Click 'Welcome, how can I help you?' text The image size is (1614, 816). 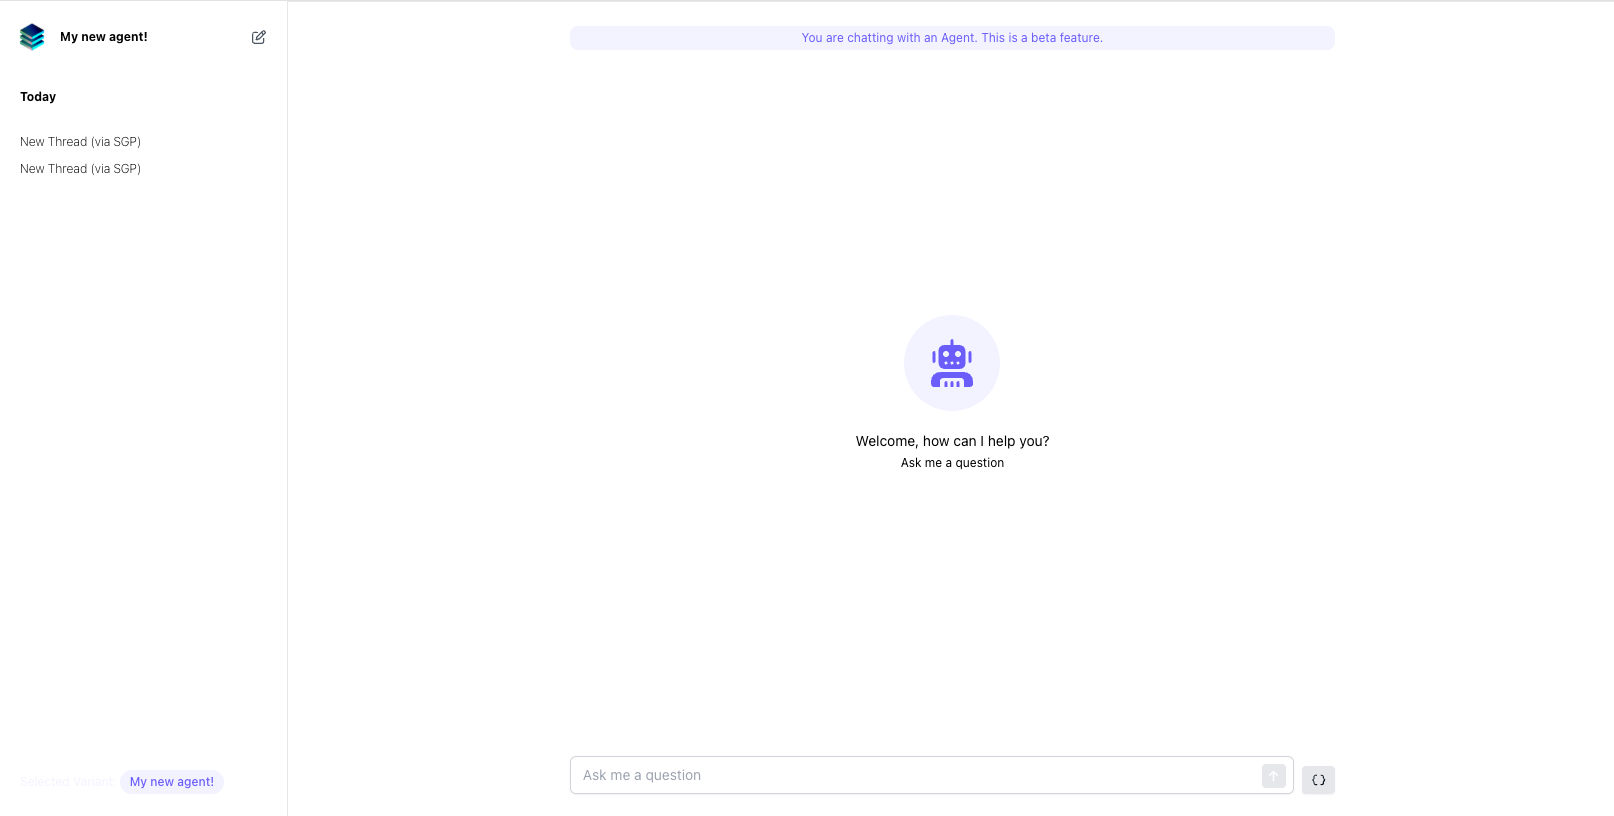[952, 441]
